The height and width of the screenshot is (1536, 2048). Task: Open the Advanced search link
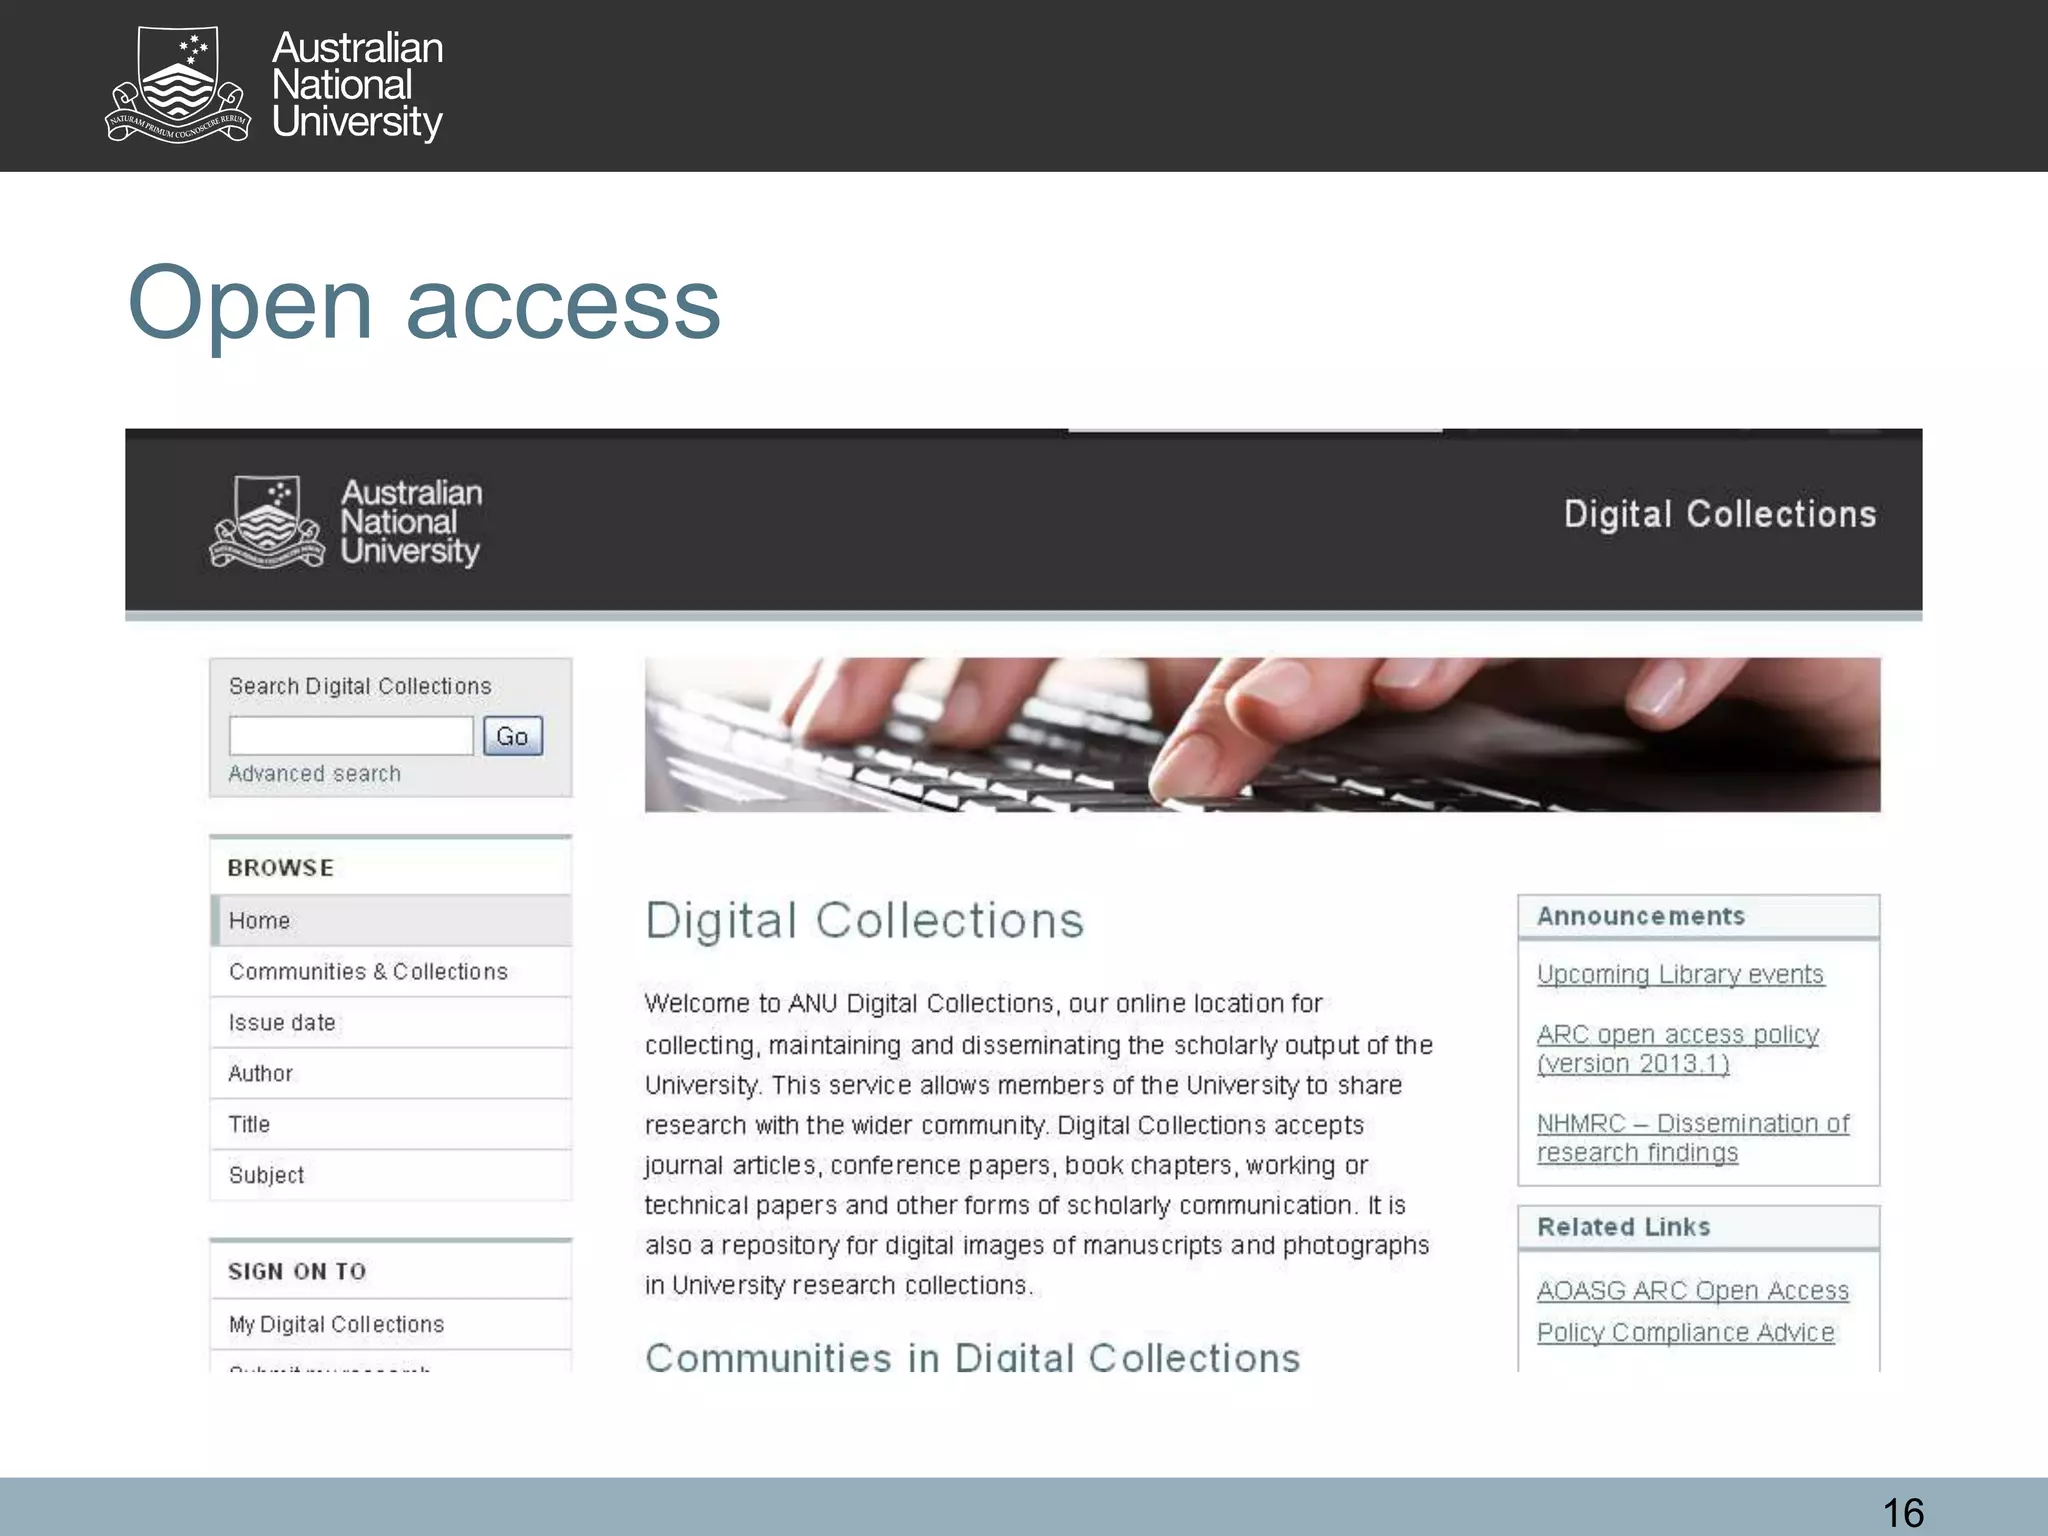coord(314,774)
